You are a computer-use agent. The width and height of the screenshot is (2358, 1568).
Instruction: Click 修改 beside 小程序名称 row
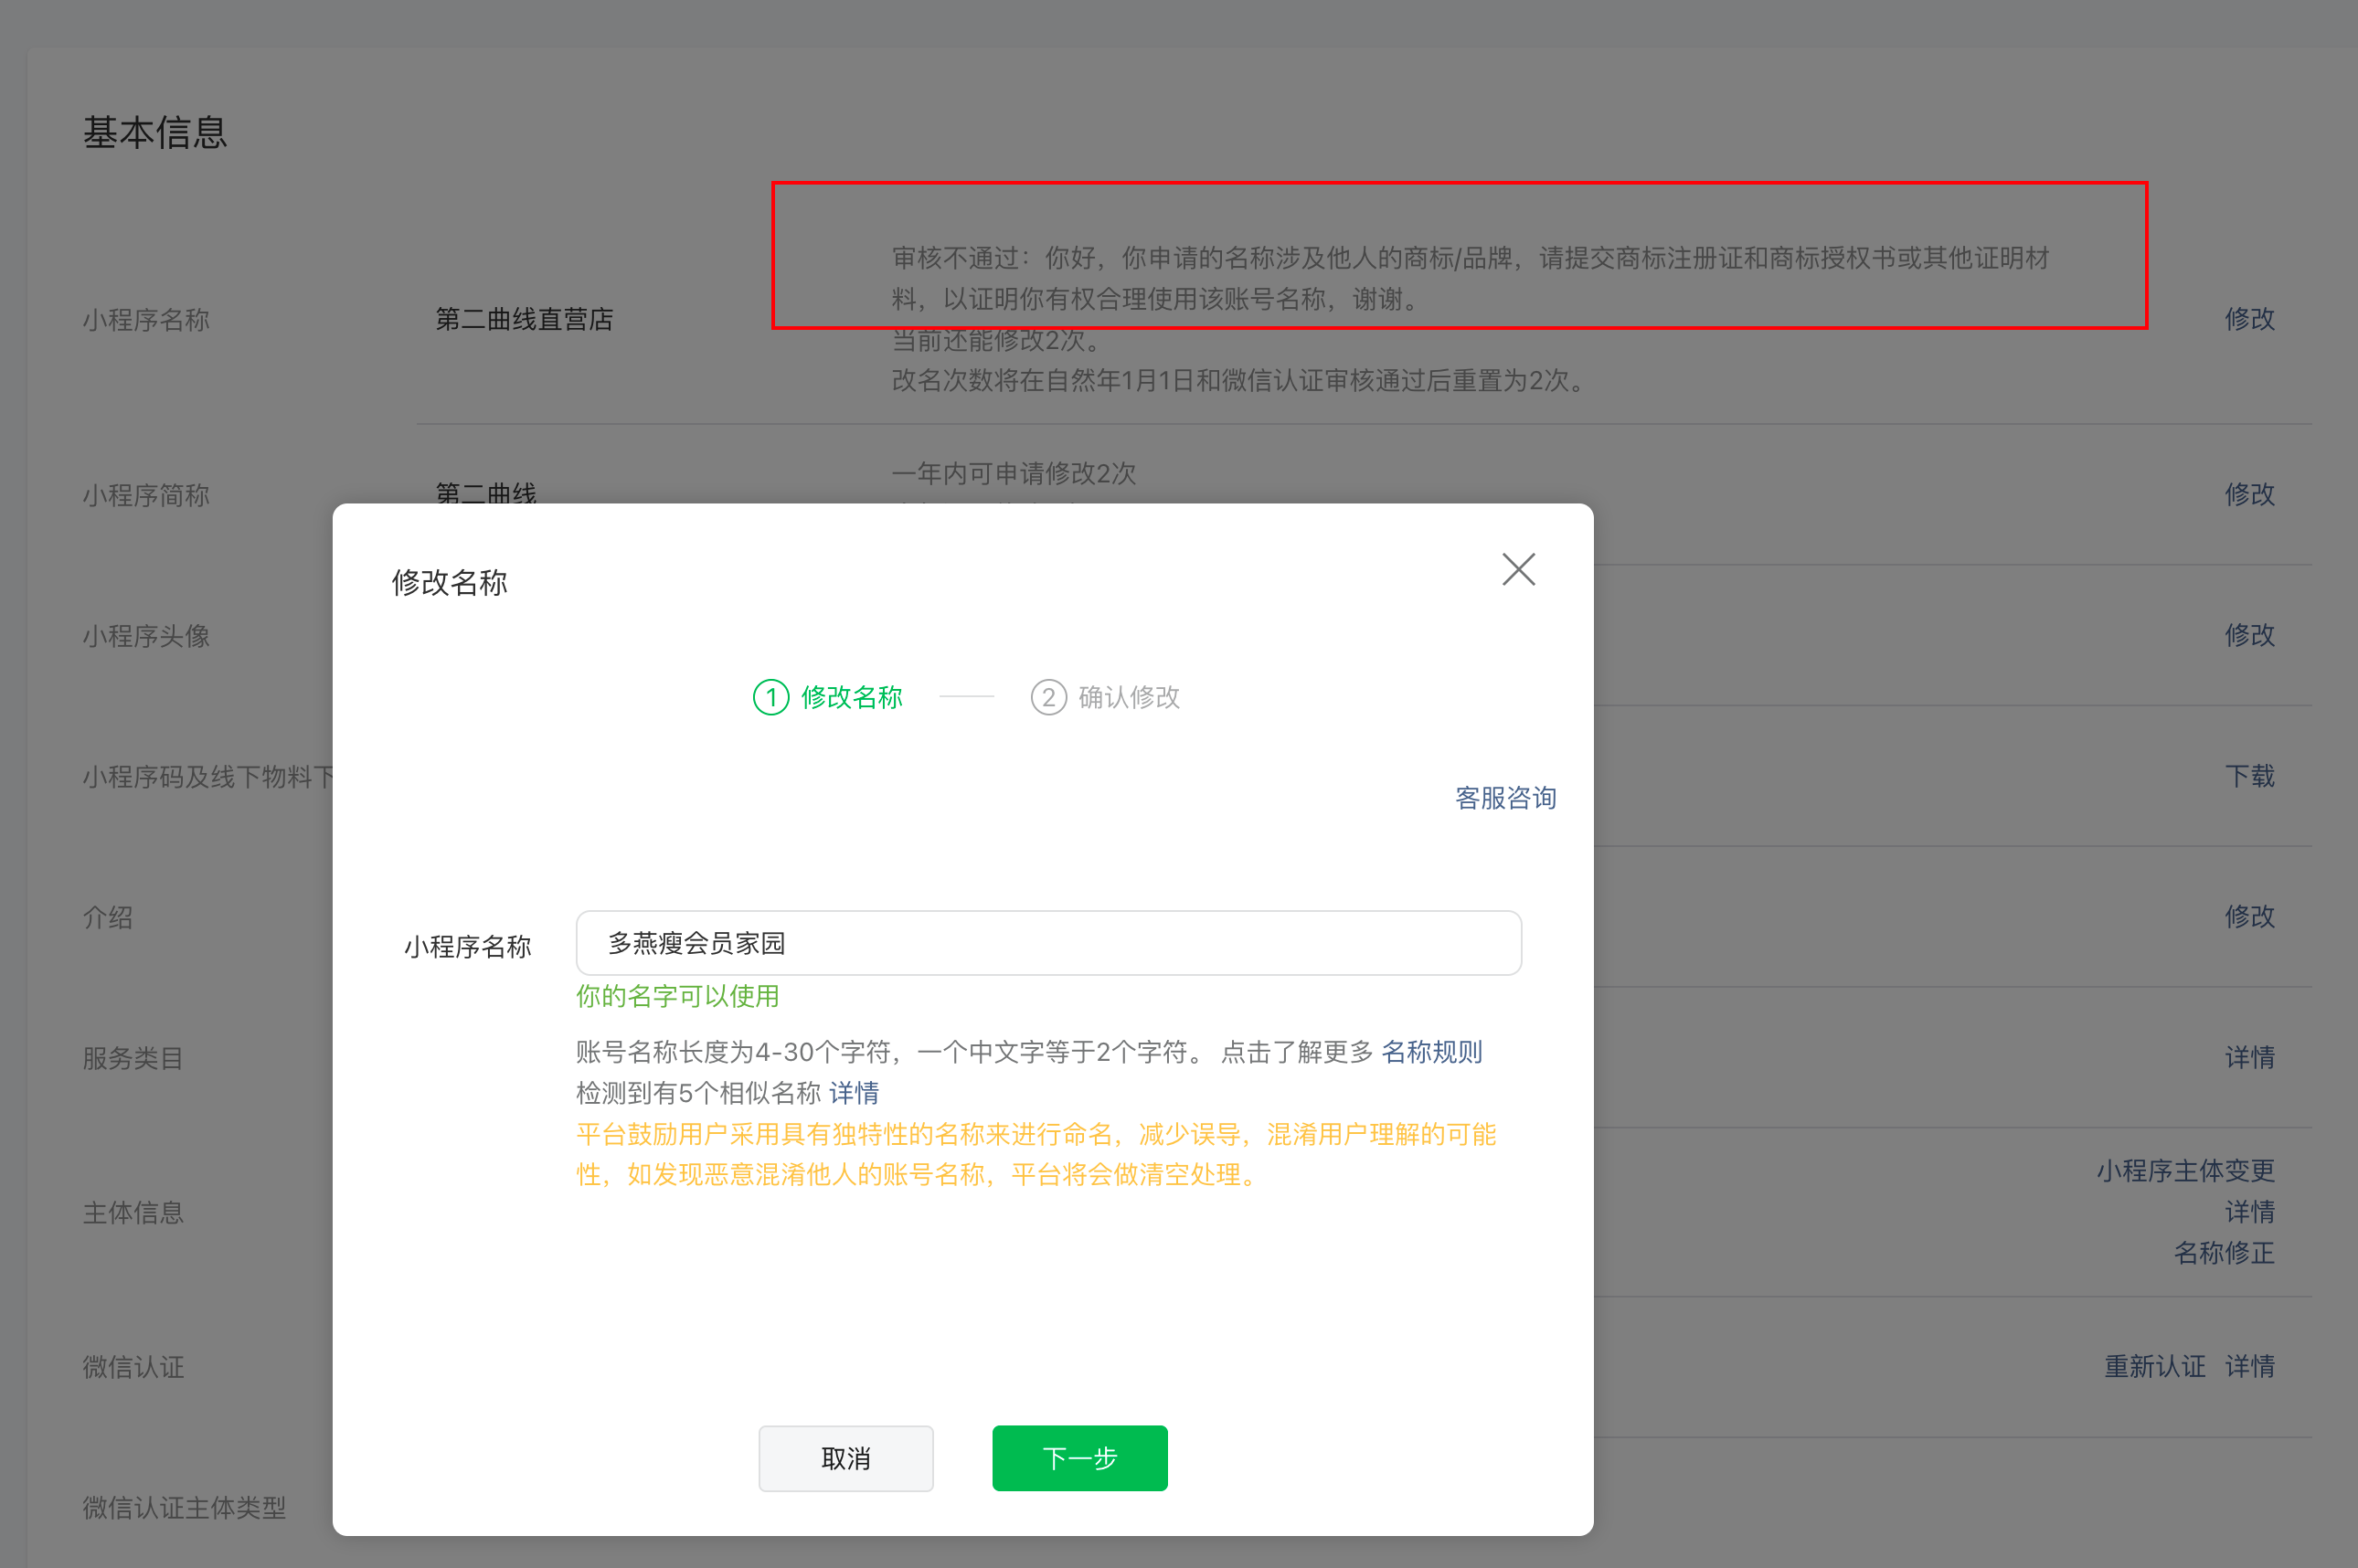pos(2249,319)
